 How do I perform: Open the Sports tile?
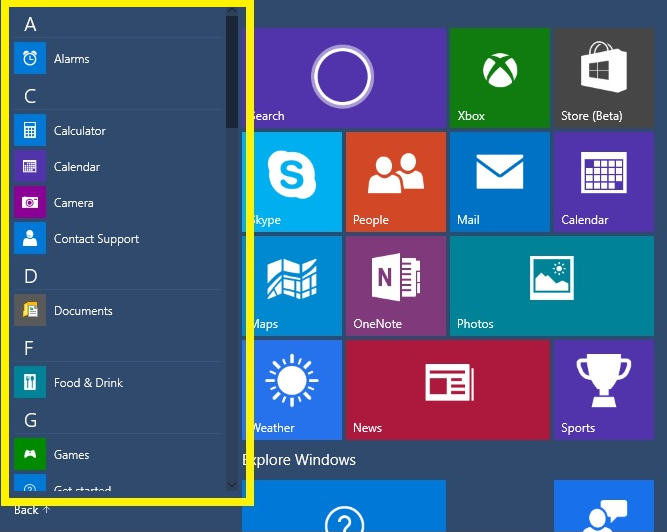604,390
